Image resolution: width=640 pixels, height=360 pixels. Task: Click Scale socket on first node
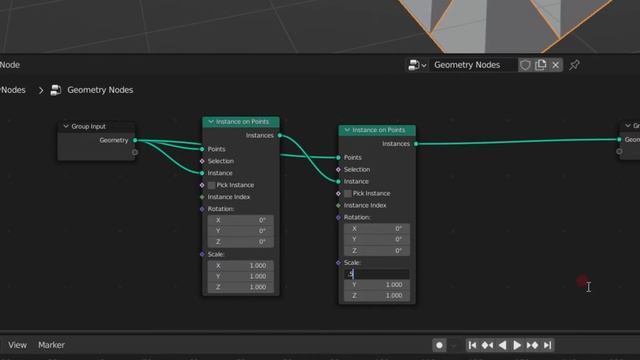point(202,254)
